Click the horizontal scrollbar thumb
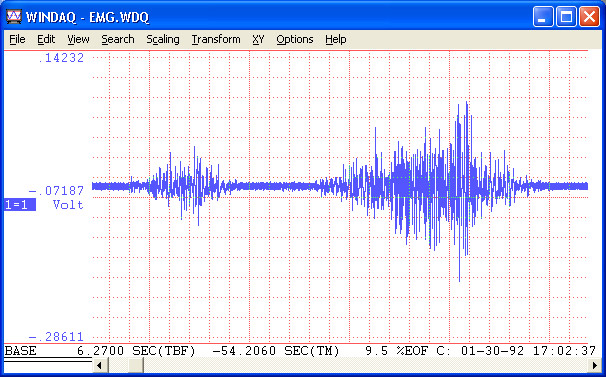Viewport: 606px width, 377px height. [136, 365]
